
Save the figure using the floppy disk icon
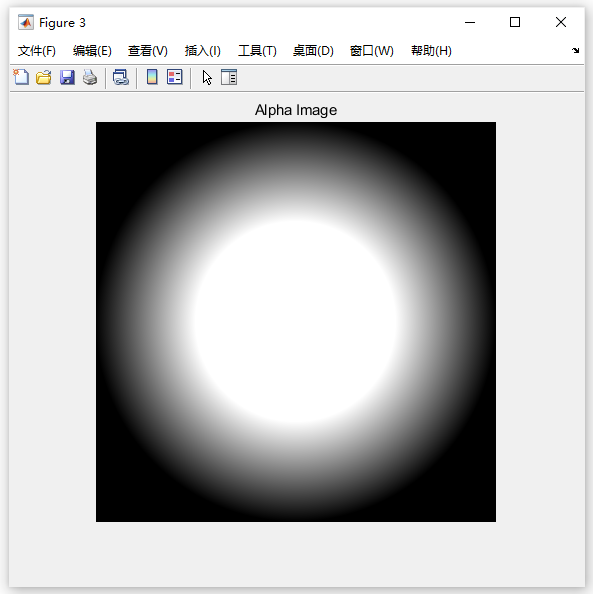[67, 77]
